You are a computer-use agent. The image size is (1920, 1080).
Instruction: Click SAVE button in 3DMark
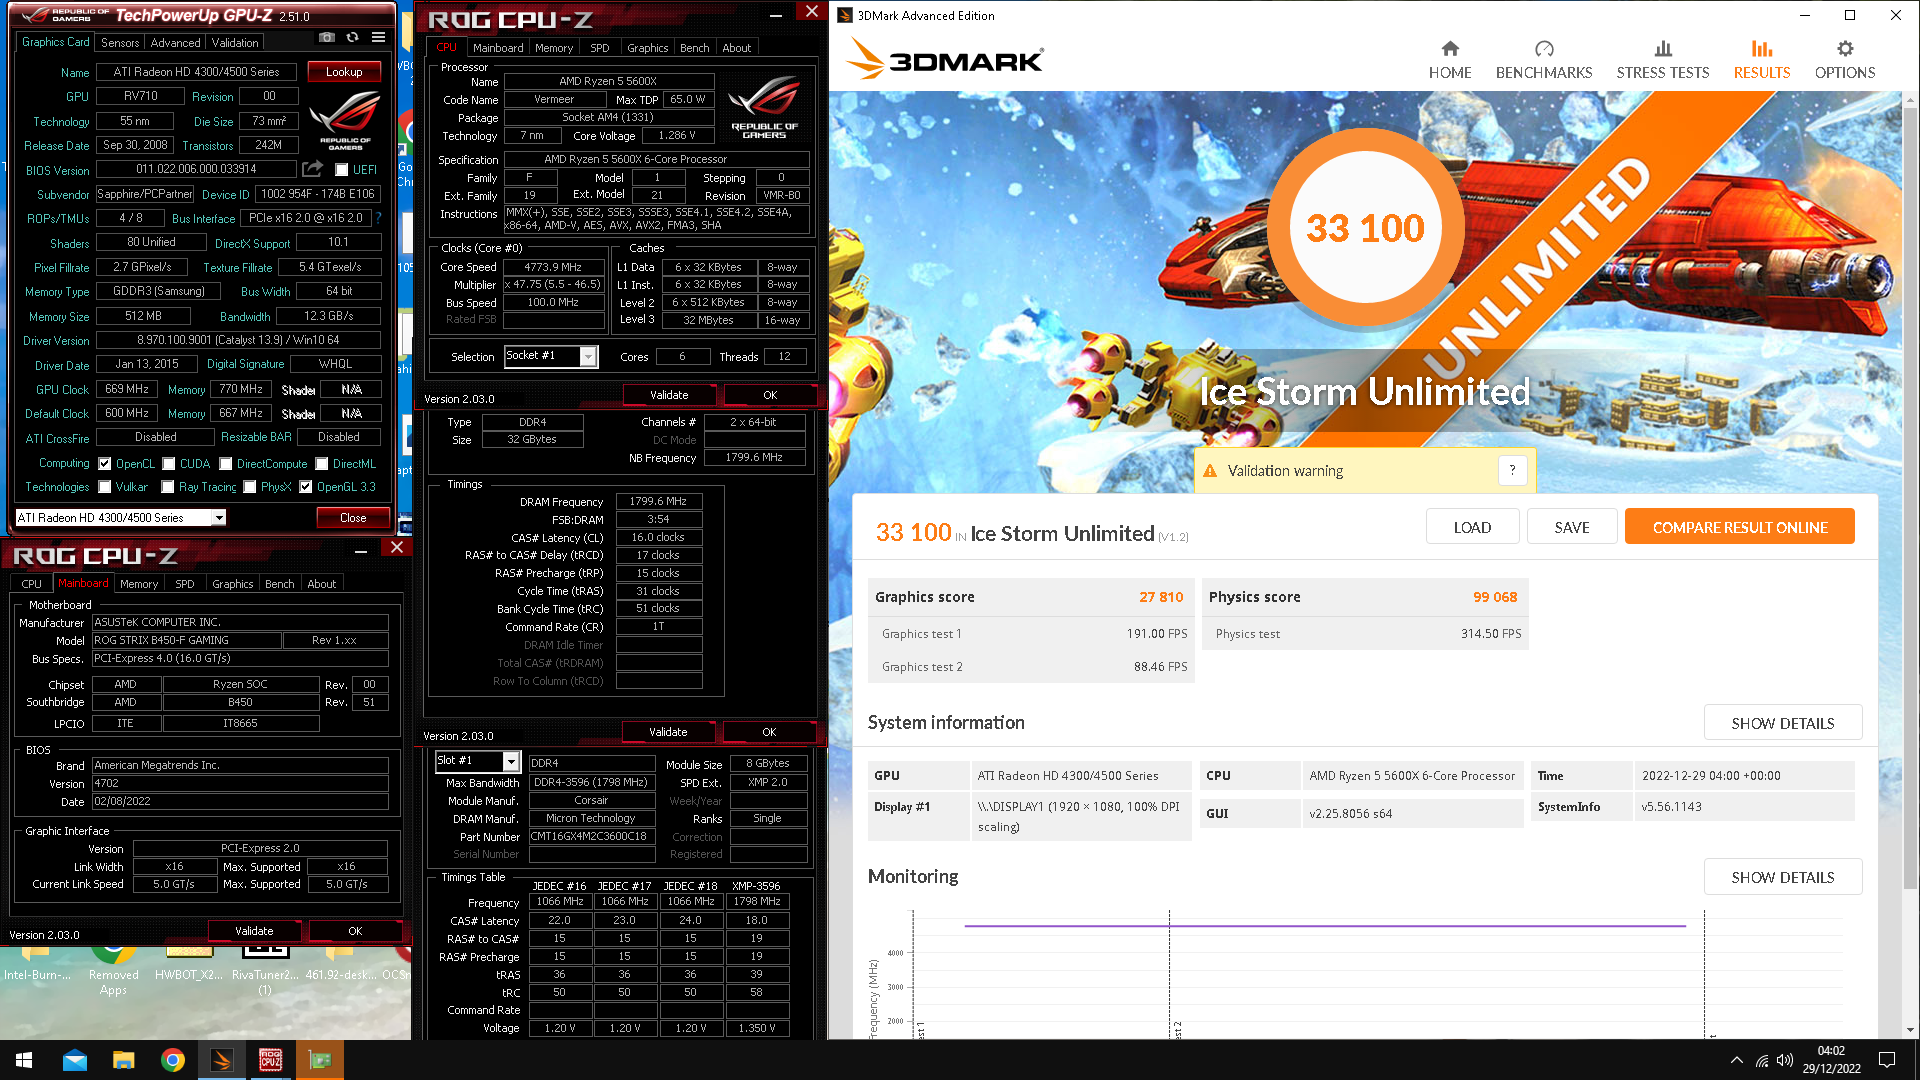pyautogui.click(x=1571, y=527)
